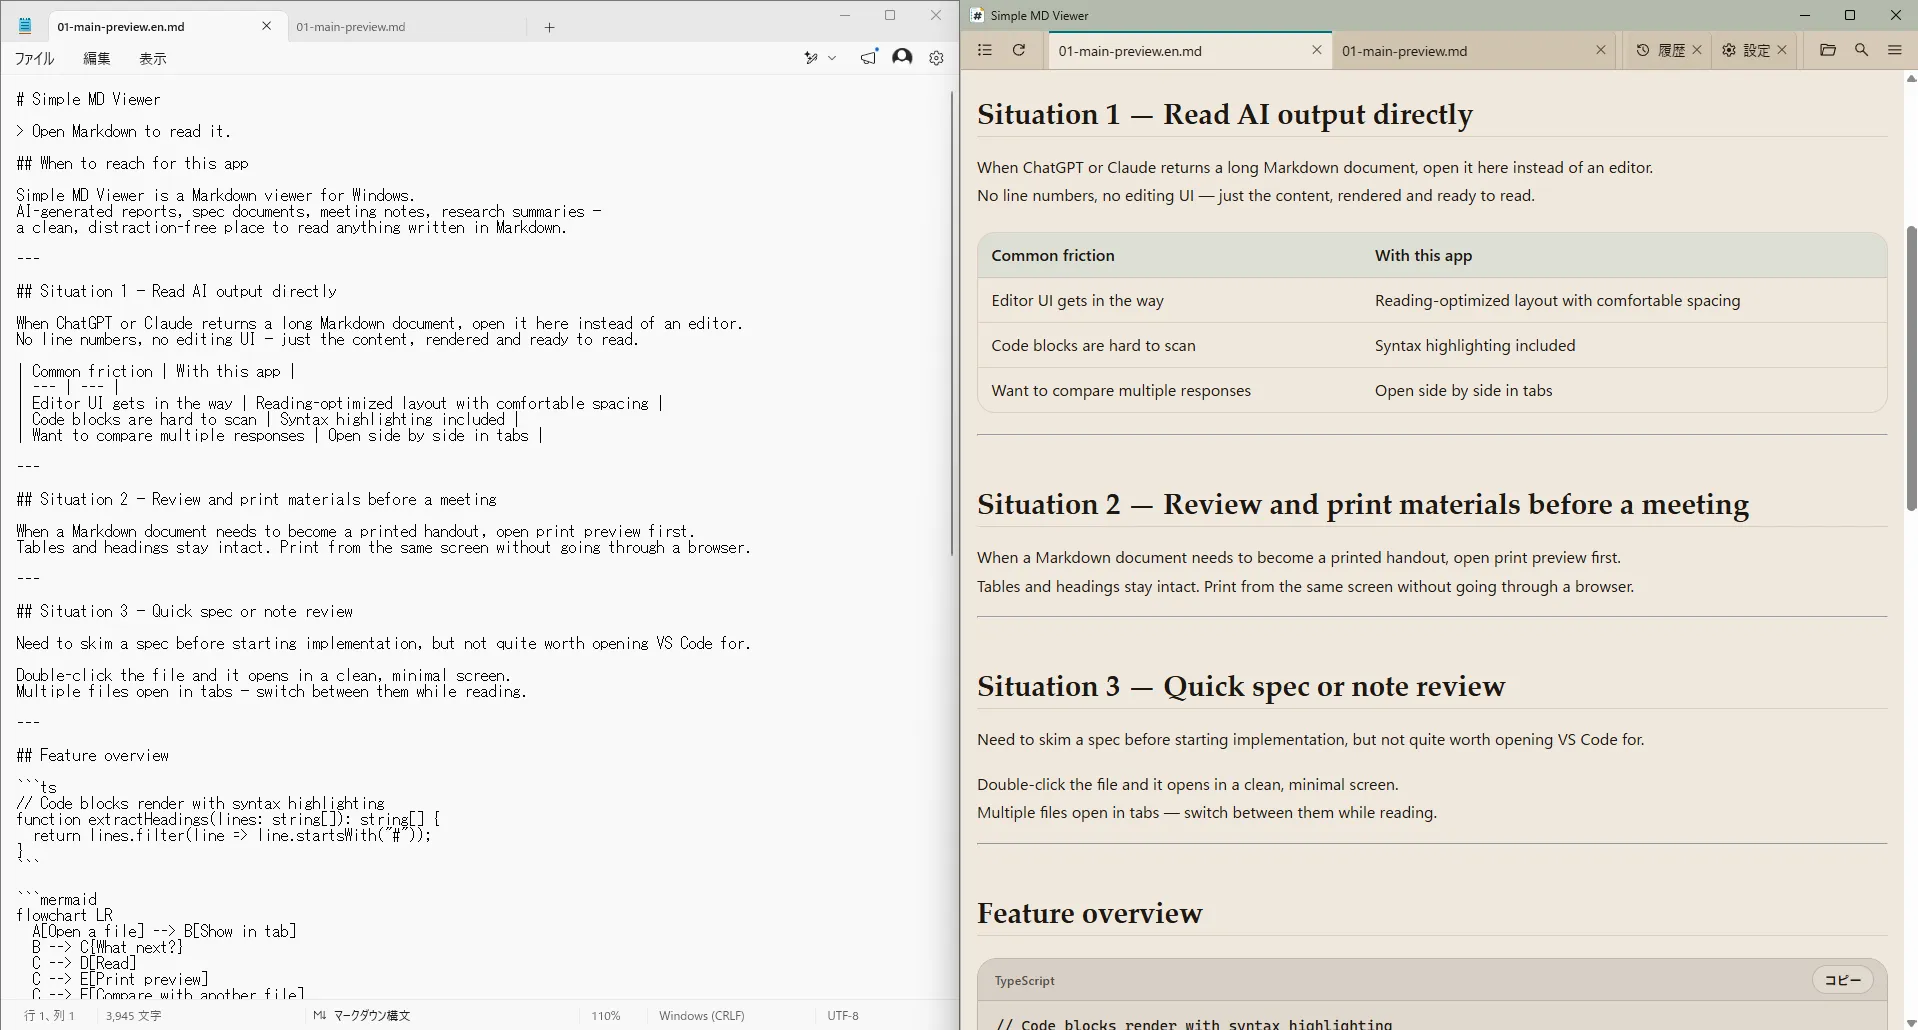The height and width of the screenshot is (1030, 1918).
Task: Click the reload icon in Simple MD Viewer
Action: pos(1019,50)
